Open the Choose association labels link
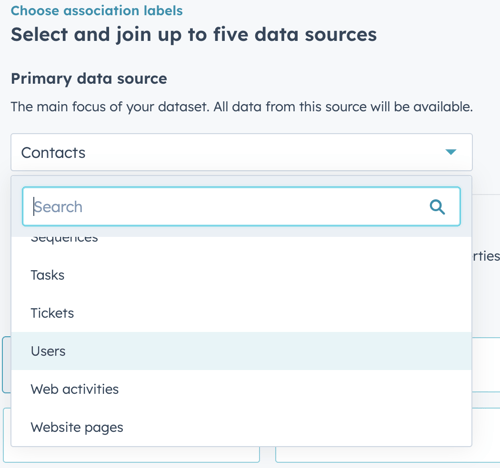The image size is (500, 468). coord(97,11)
